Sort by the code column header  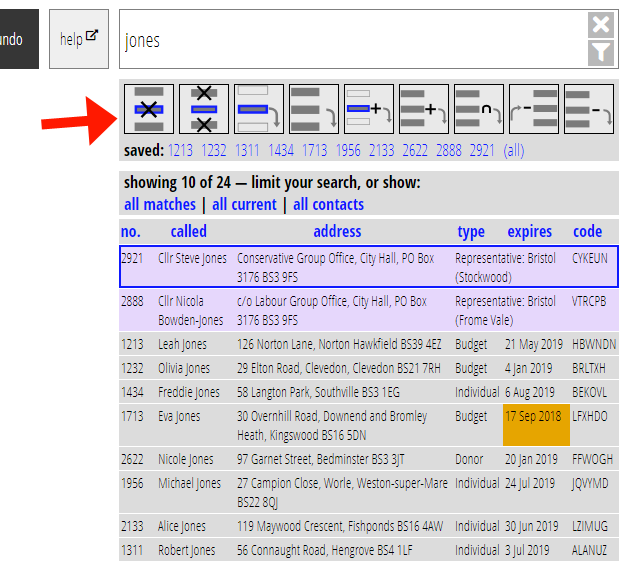tap(588, 232)
